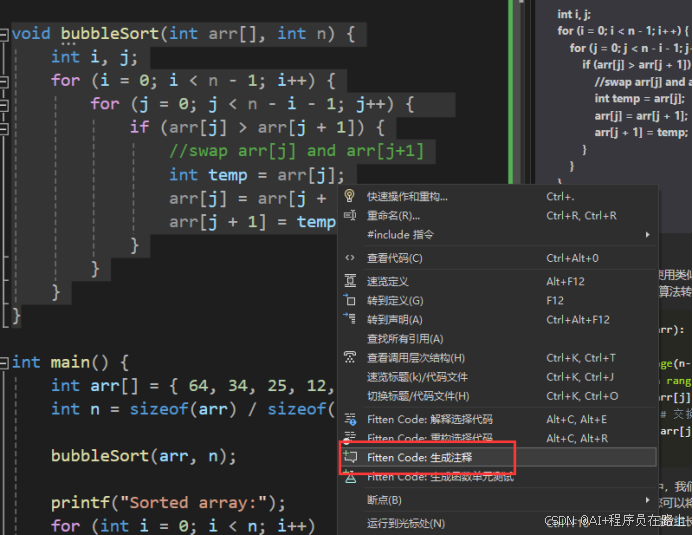This screenshot has height=535, width=693.
Task: Click 'int i, j;' in right panel
Action: tap(574, 15)
